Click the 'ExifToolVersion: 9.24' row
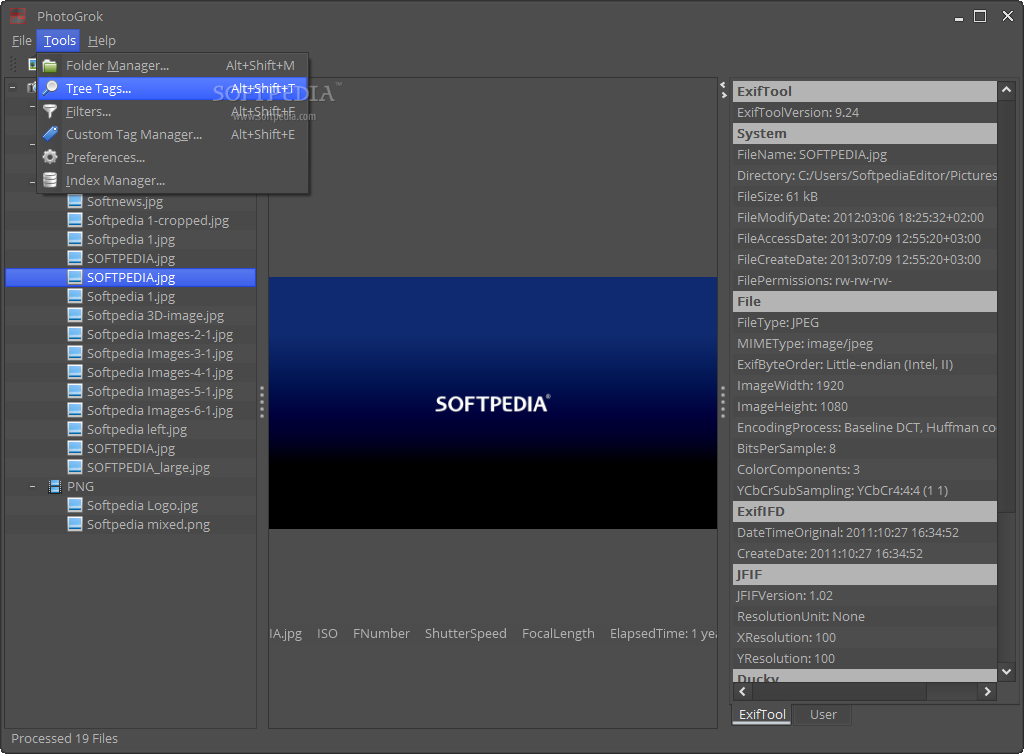1024x754 pixels. point(865,112)
